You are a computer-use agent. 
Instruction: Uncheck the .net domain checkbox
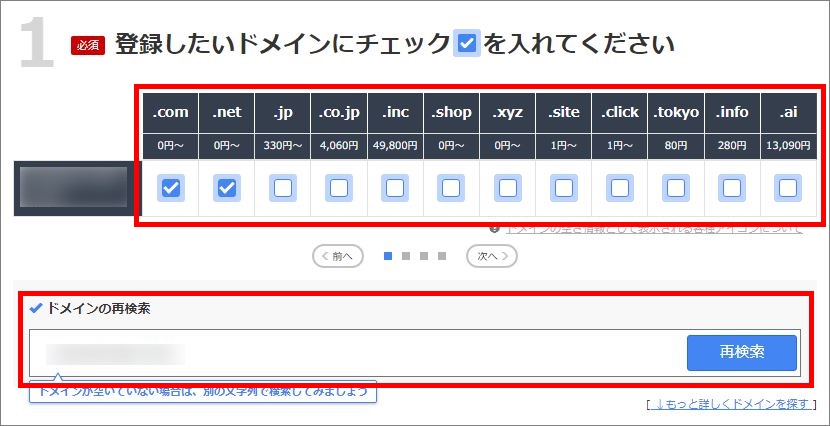tap(227, 188)
